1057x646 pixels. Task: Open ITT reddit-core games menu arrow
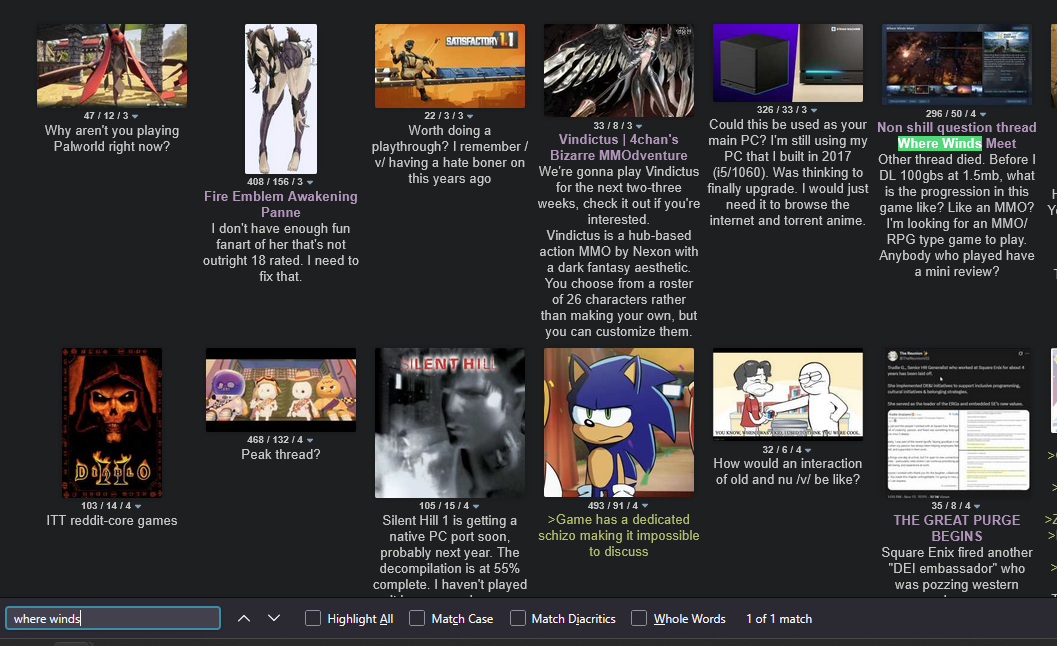tap(138, 506)
